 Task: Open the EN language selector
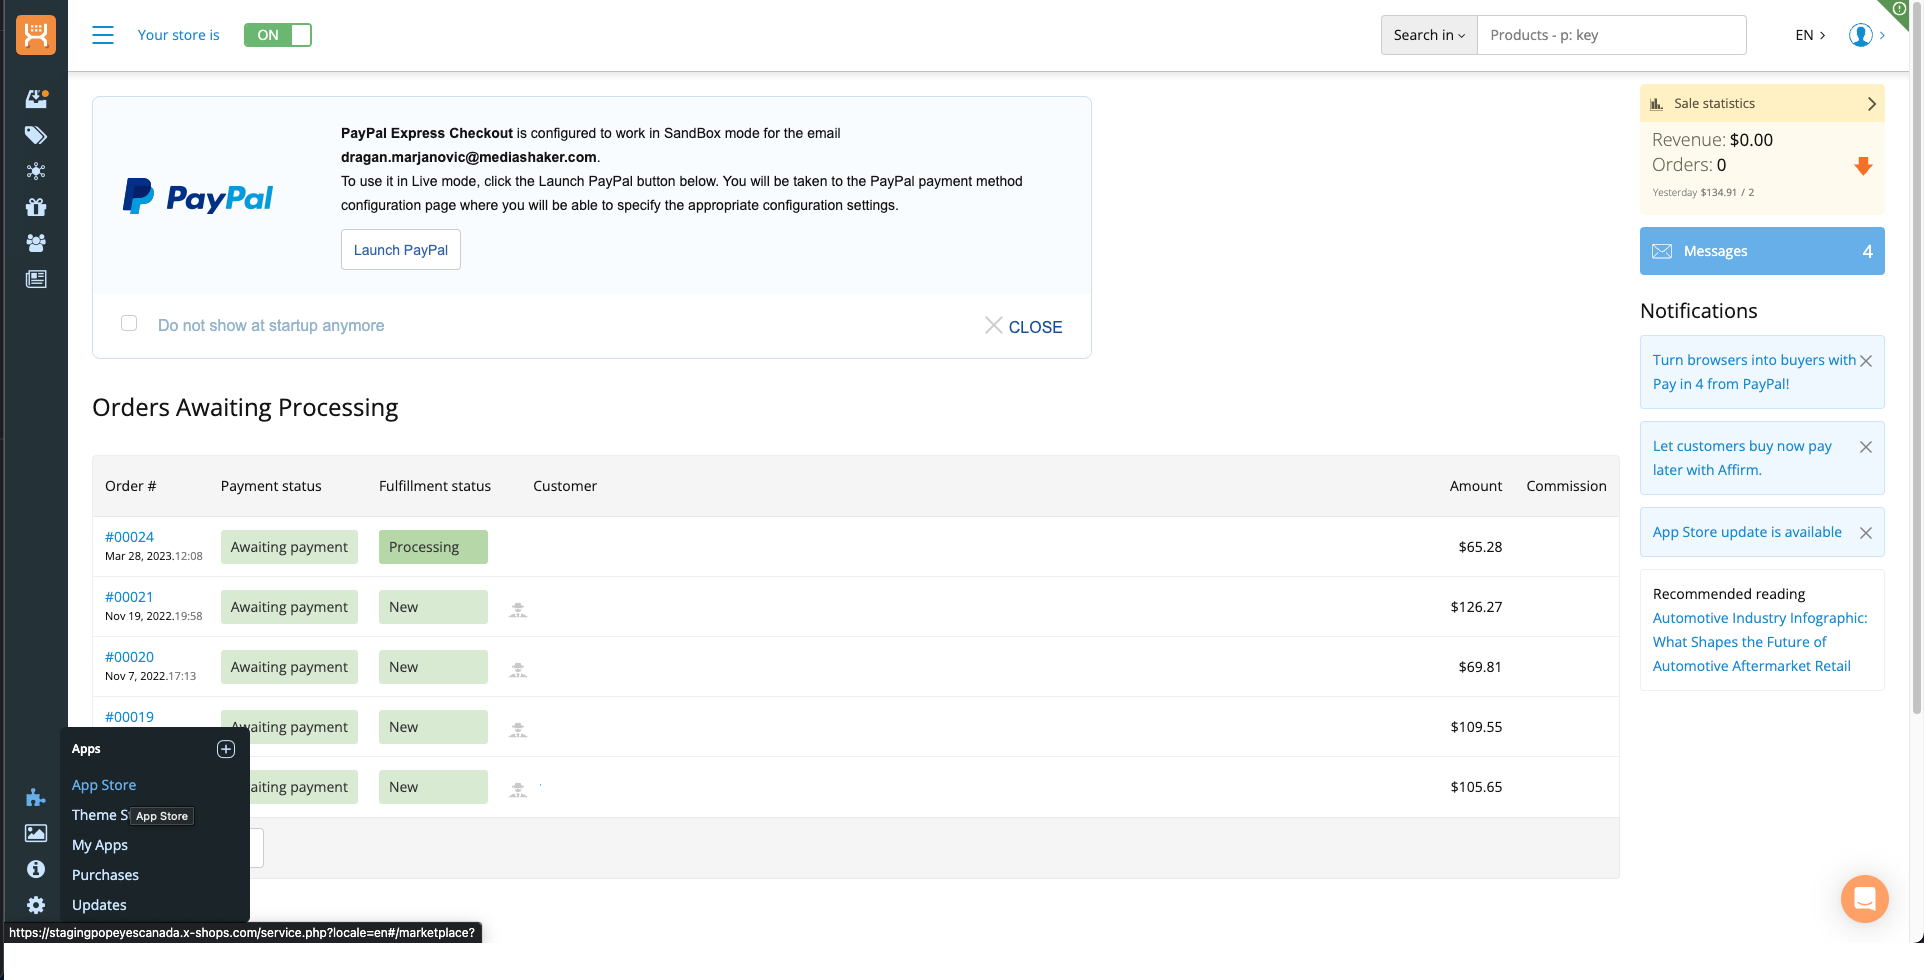[1810, 35]
